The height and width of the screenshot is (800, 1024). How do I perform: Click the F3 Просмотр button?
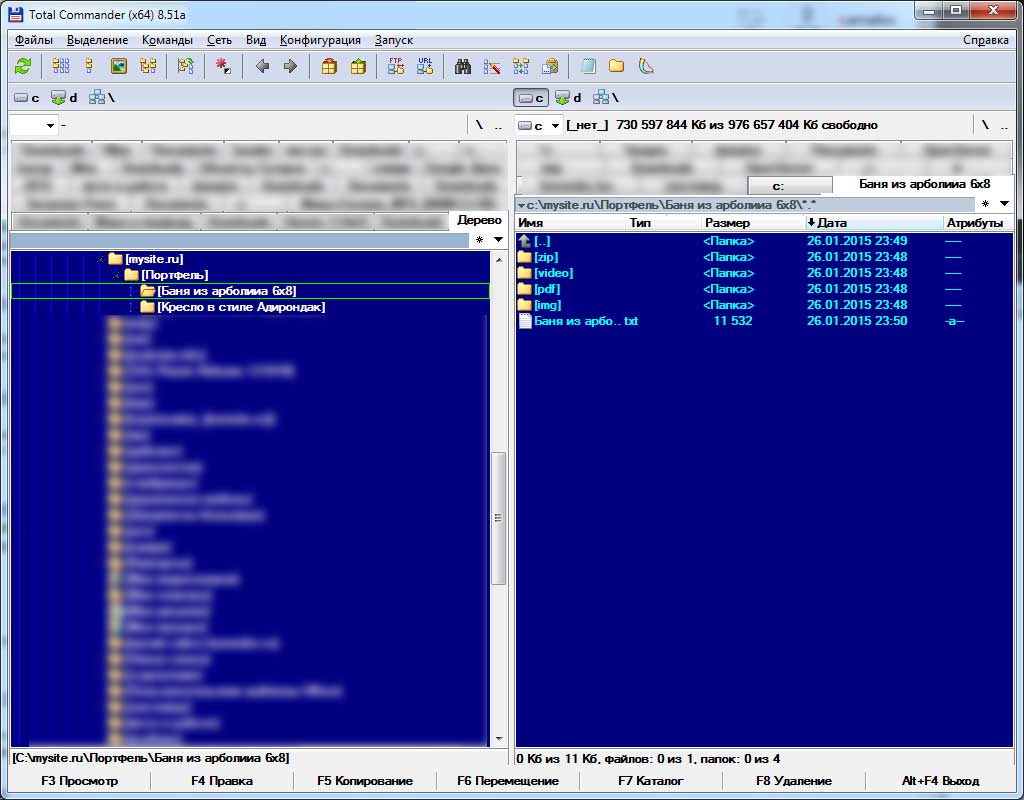click(x=80, y=780)
